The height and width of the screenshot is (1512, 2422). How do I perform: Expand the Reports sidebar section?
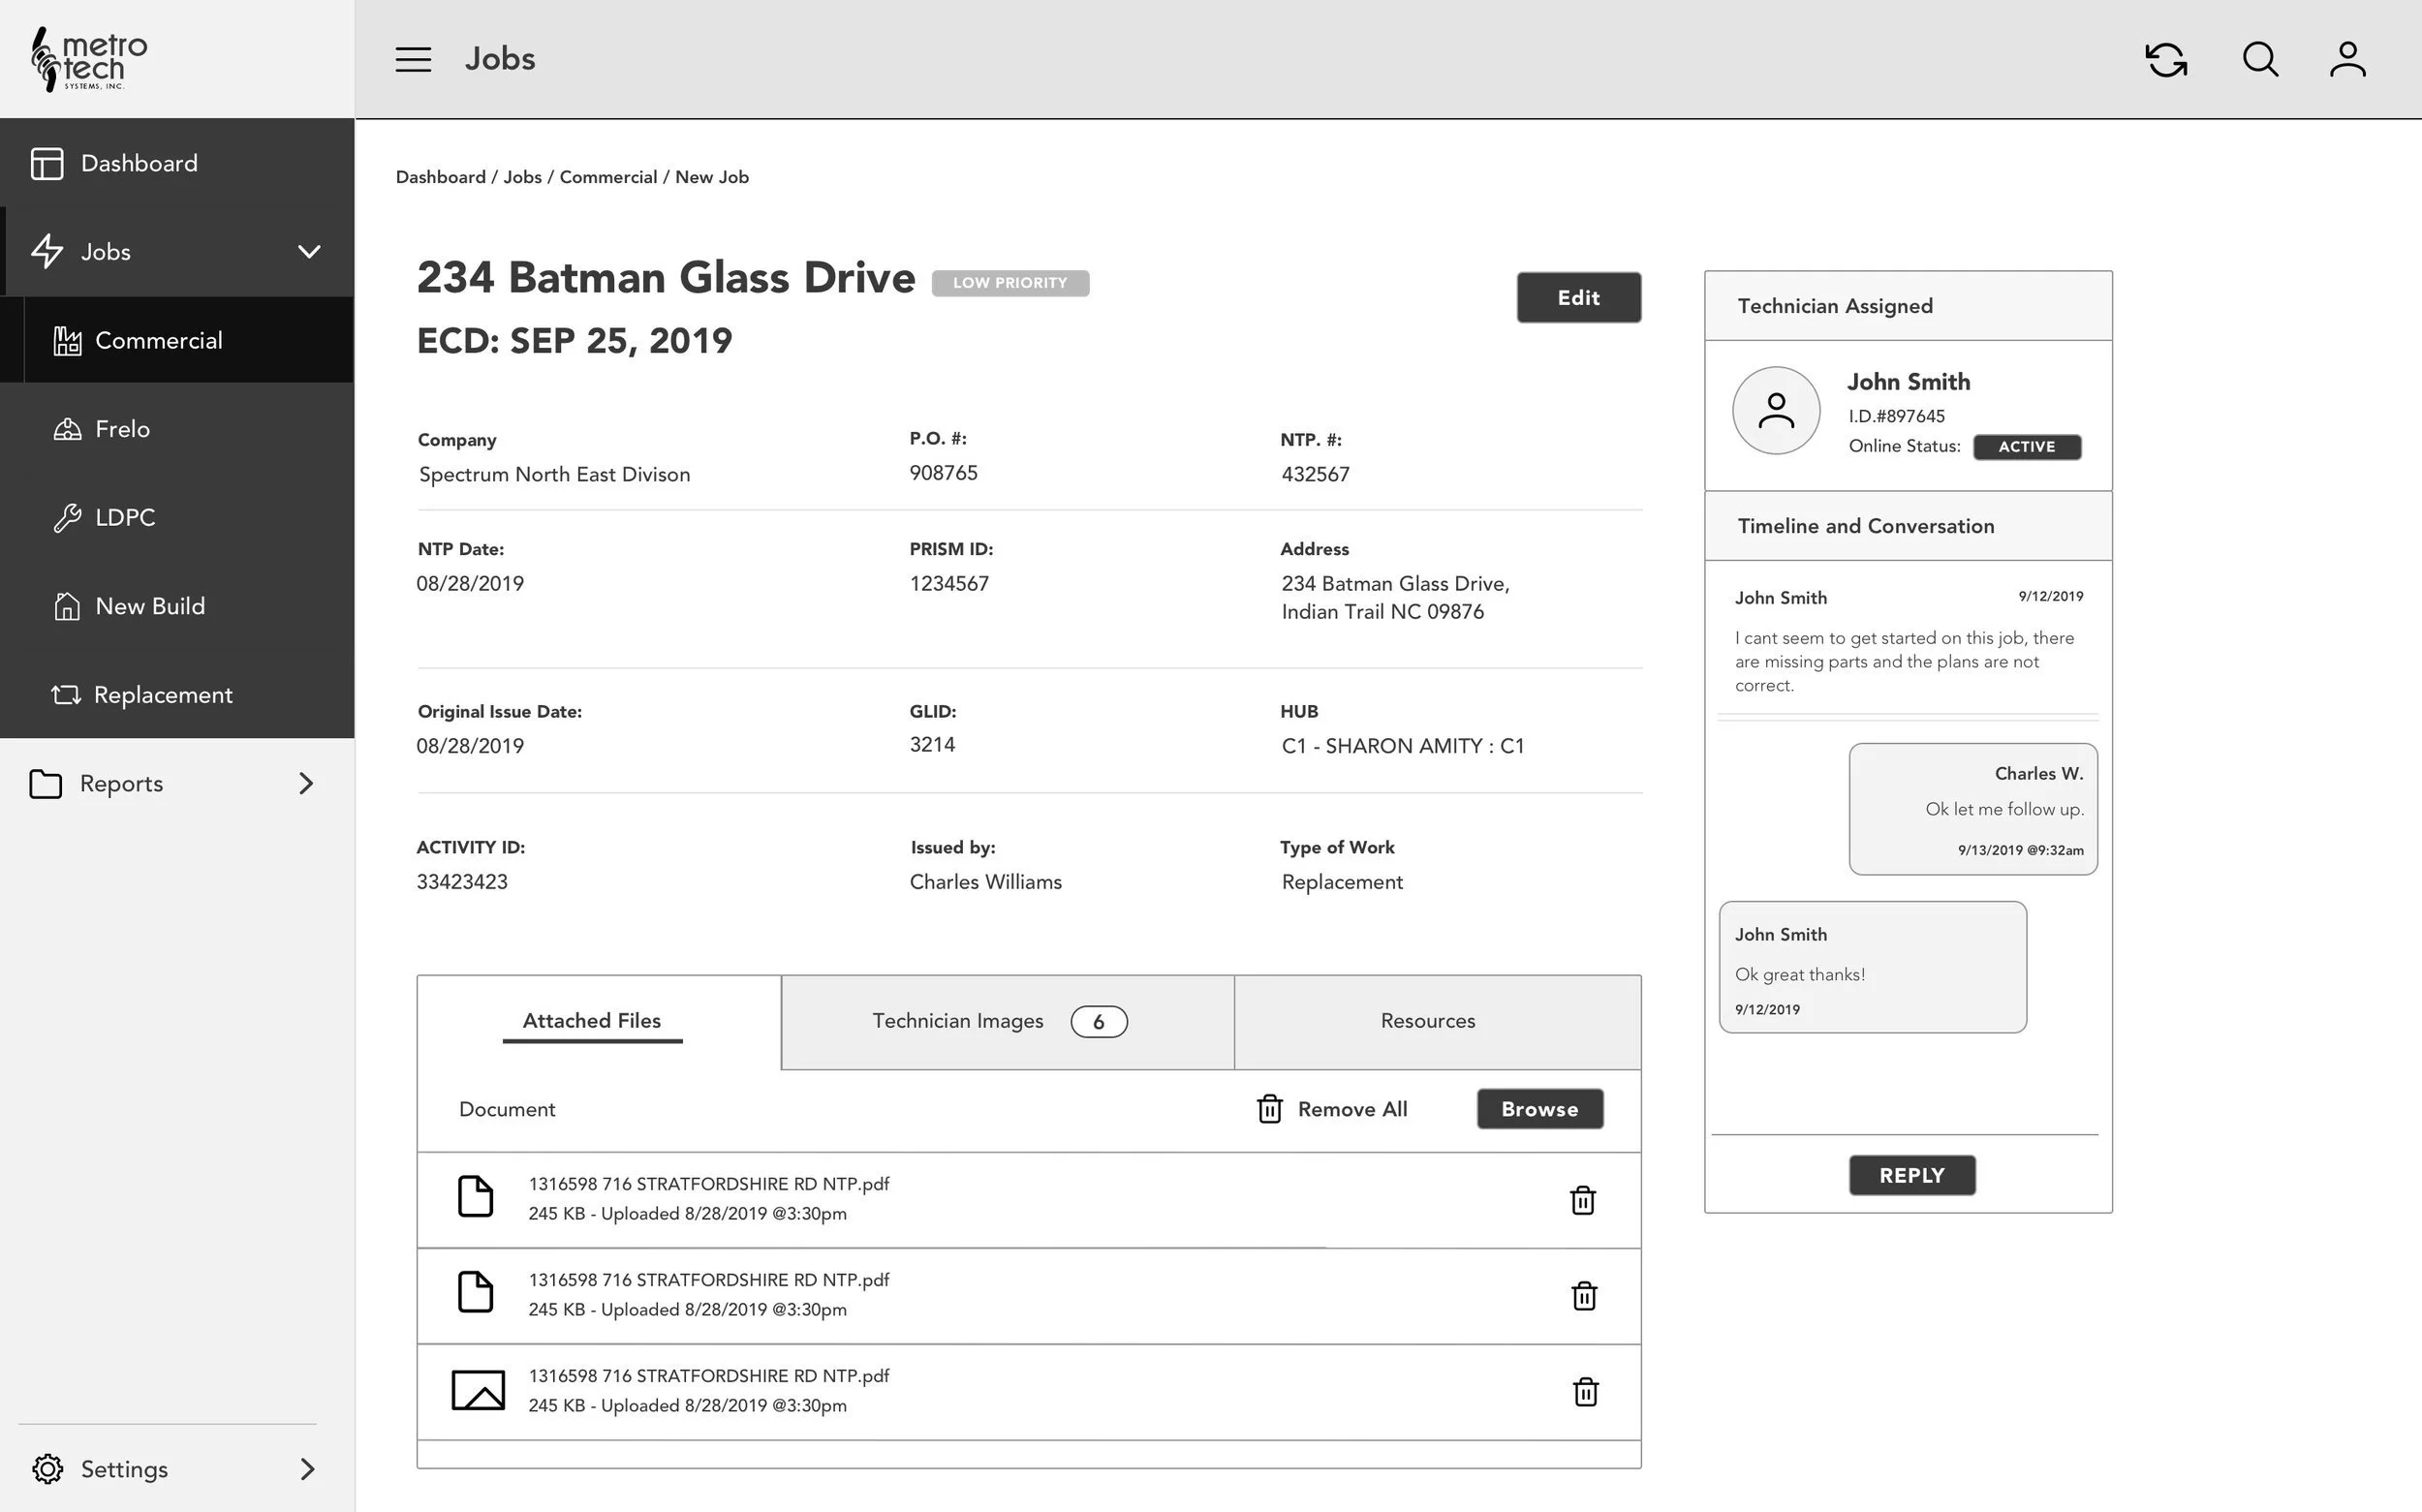click(x=306, y=783)
